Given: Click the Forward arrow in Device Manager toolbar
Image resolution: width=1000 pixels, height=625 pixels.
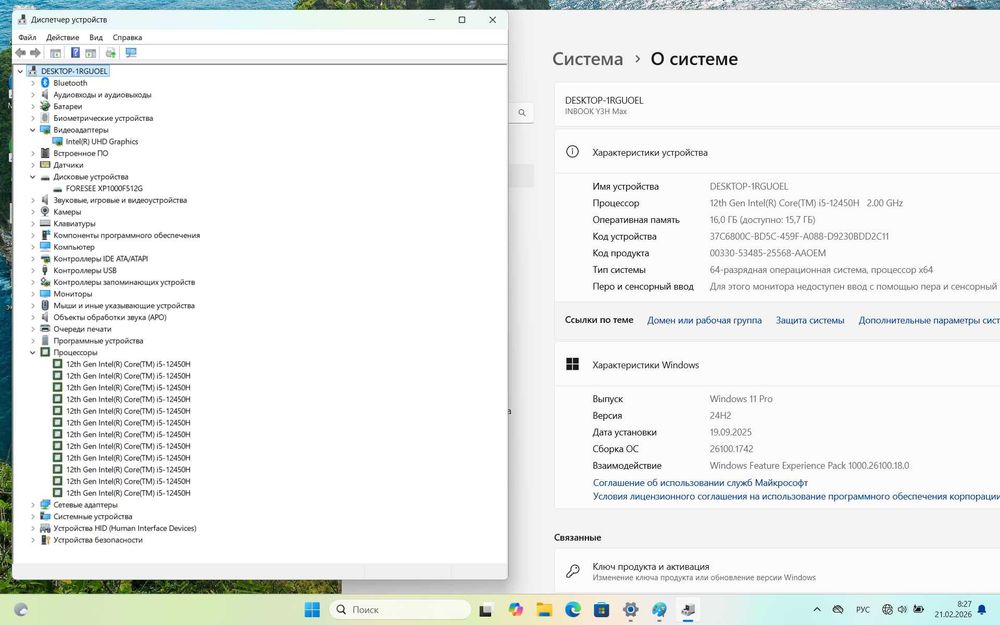Looking at the screenshot, I should coord(35,53).
